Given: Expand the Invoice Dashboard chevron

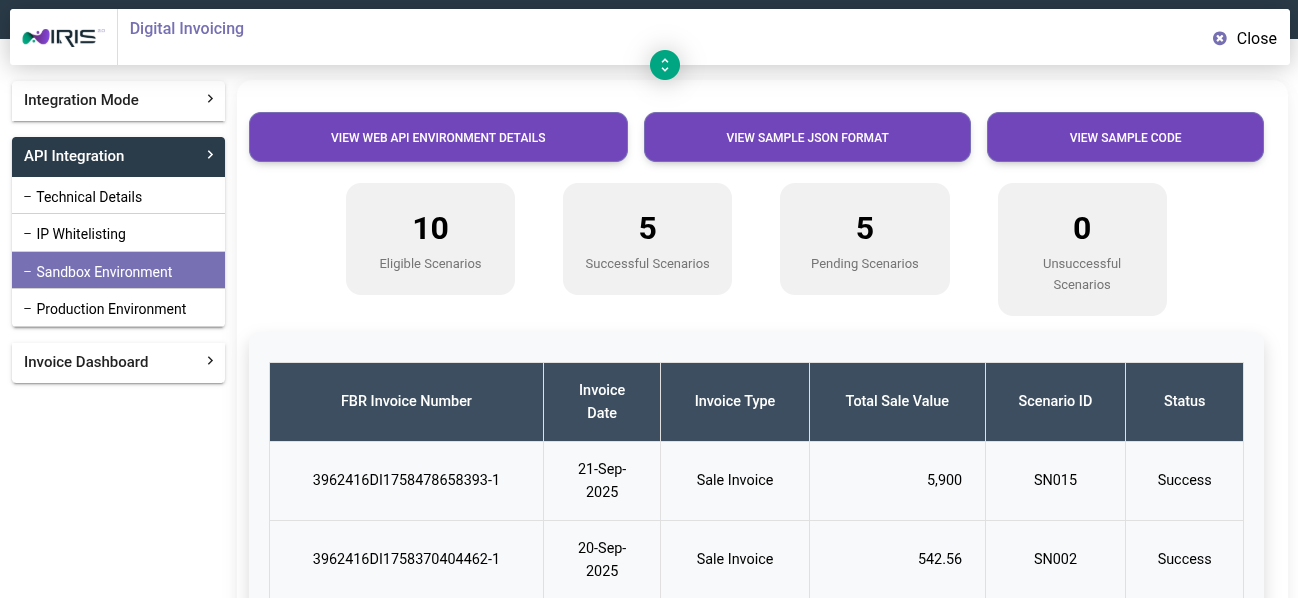Looking at the screenshot, I should tap(210, 361).
